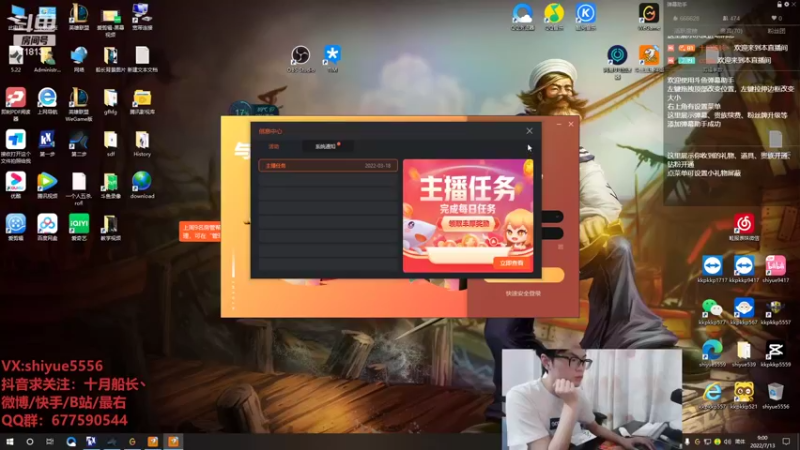Open the download globe shortcut

click(142, 184)
